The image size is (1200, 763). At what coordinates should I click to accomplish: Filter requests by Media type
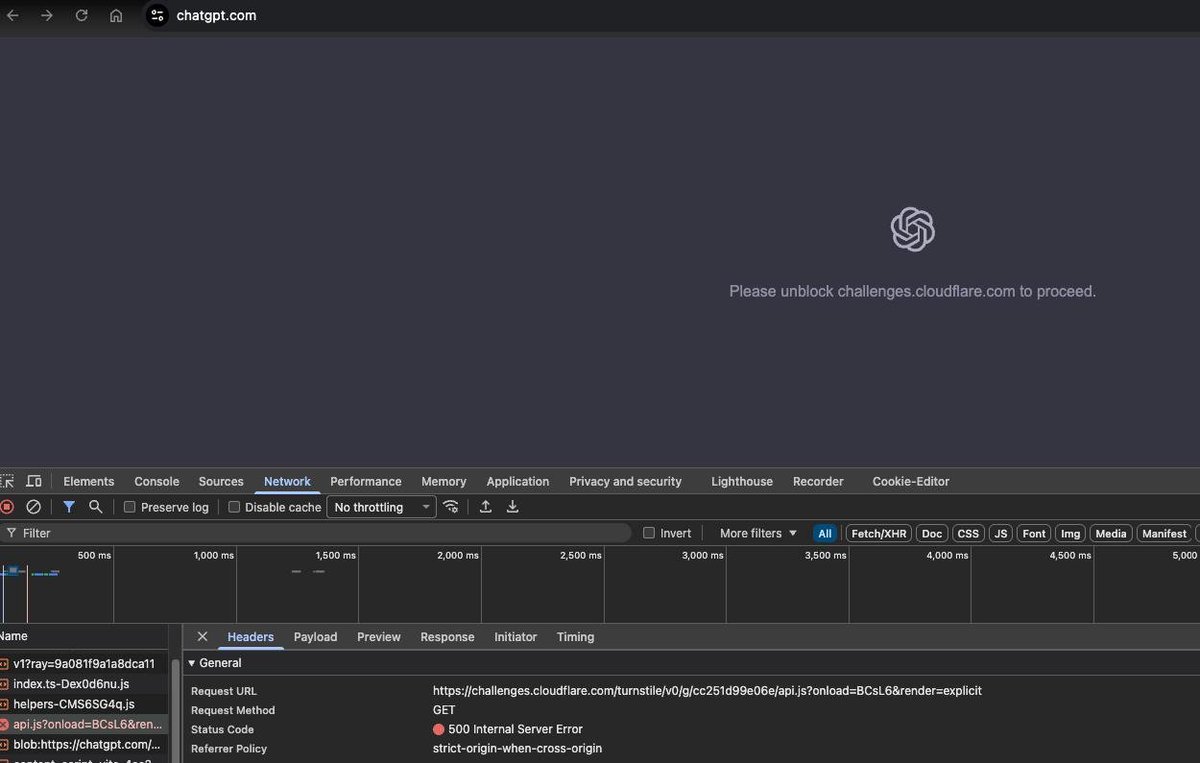(1111, 533)
